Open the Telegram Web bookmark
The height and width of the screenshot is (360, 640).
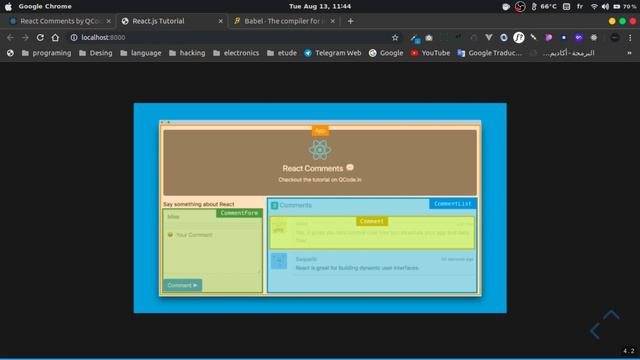[332, 53]
